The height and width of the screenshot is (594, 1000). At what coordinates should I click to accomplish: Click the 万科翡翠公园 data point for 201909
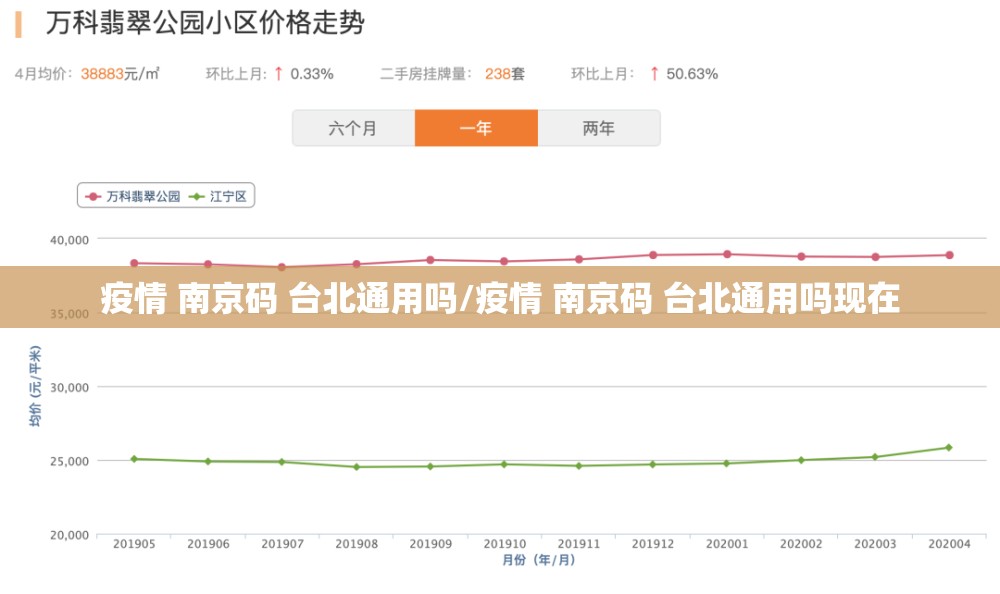click(430, 260)
